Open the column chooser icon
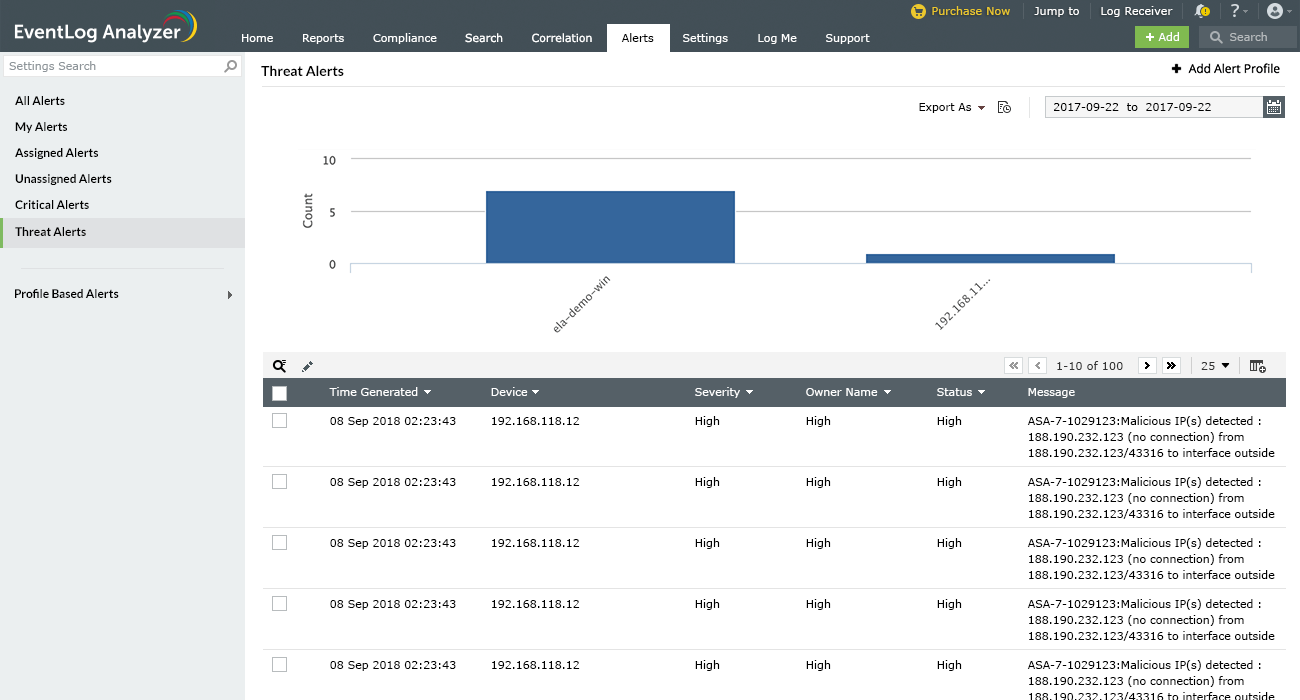Screen dimensions: 1300x700 1258,366
